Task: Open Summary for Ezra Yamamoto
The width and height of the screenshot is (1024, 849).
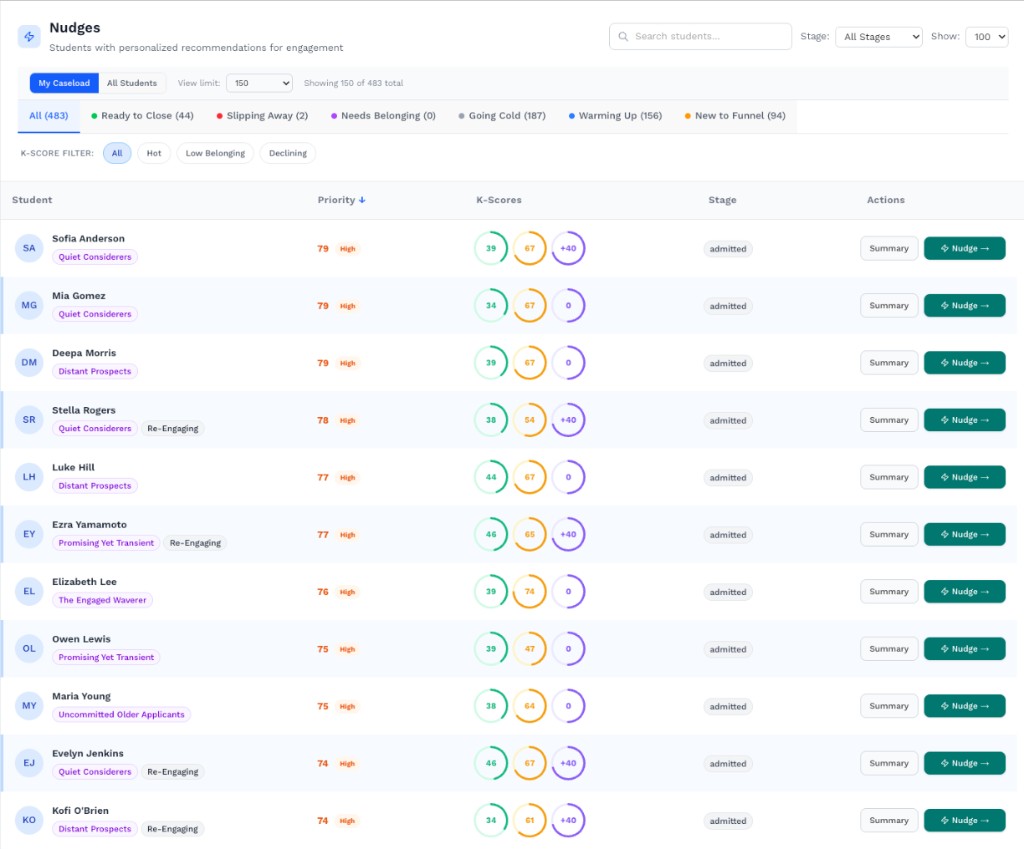Action: [889, 534]
